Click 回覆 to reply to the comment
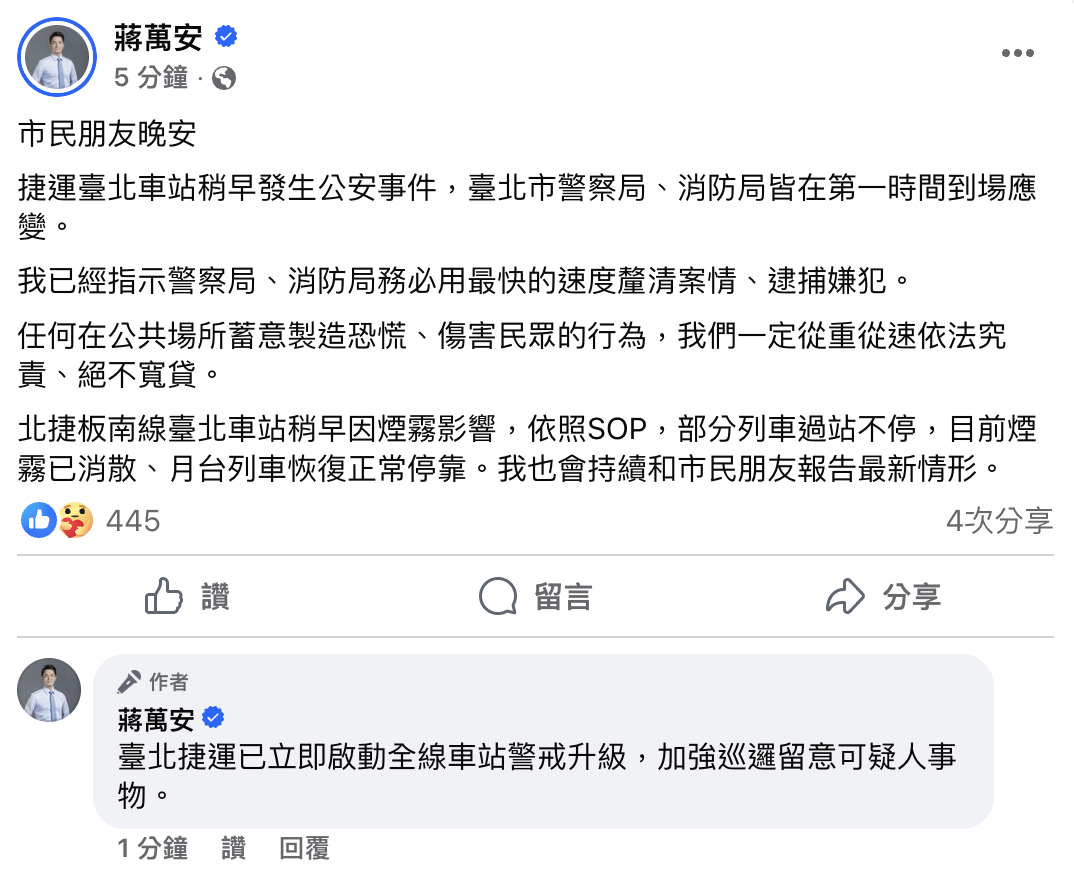Image resolution: width=1074 pixels, height=880 pixels. [x=302, y=849]
